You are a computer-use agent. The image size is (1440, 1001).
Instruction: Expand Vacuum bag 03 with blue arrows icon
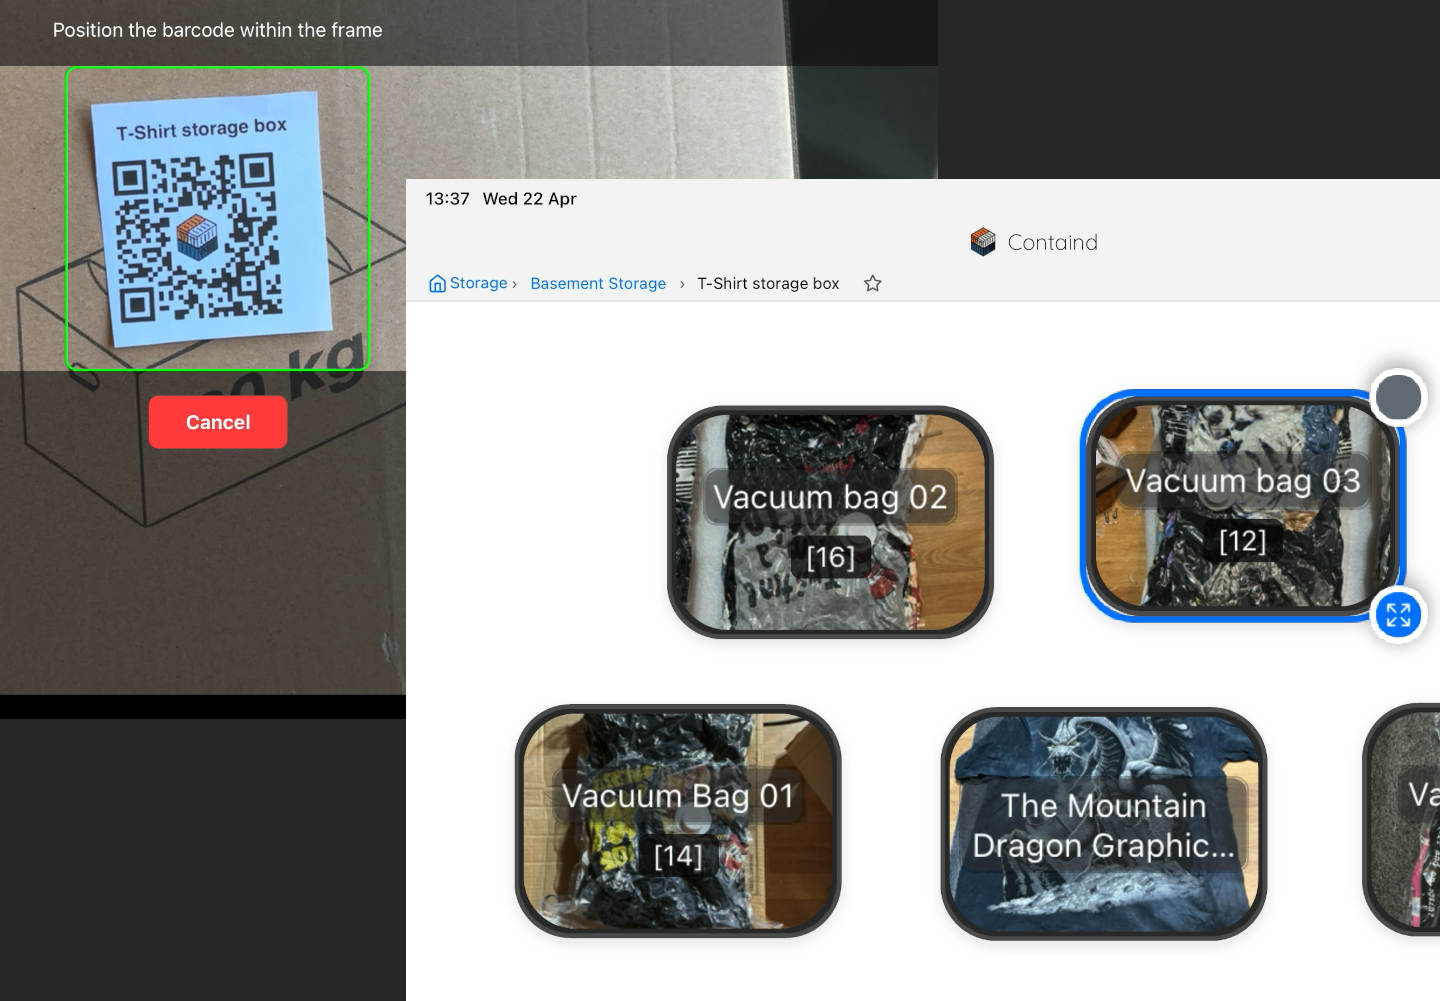(x=1398, y=615)
